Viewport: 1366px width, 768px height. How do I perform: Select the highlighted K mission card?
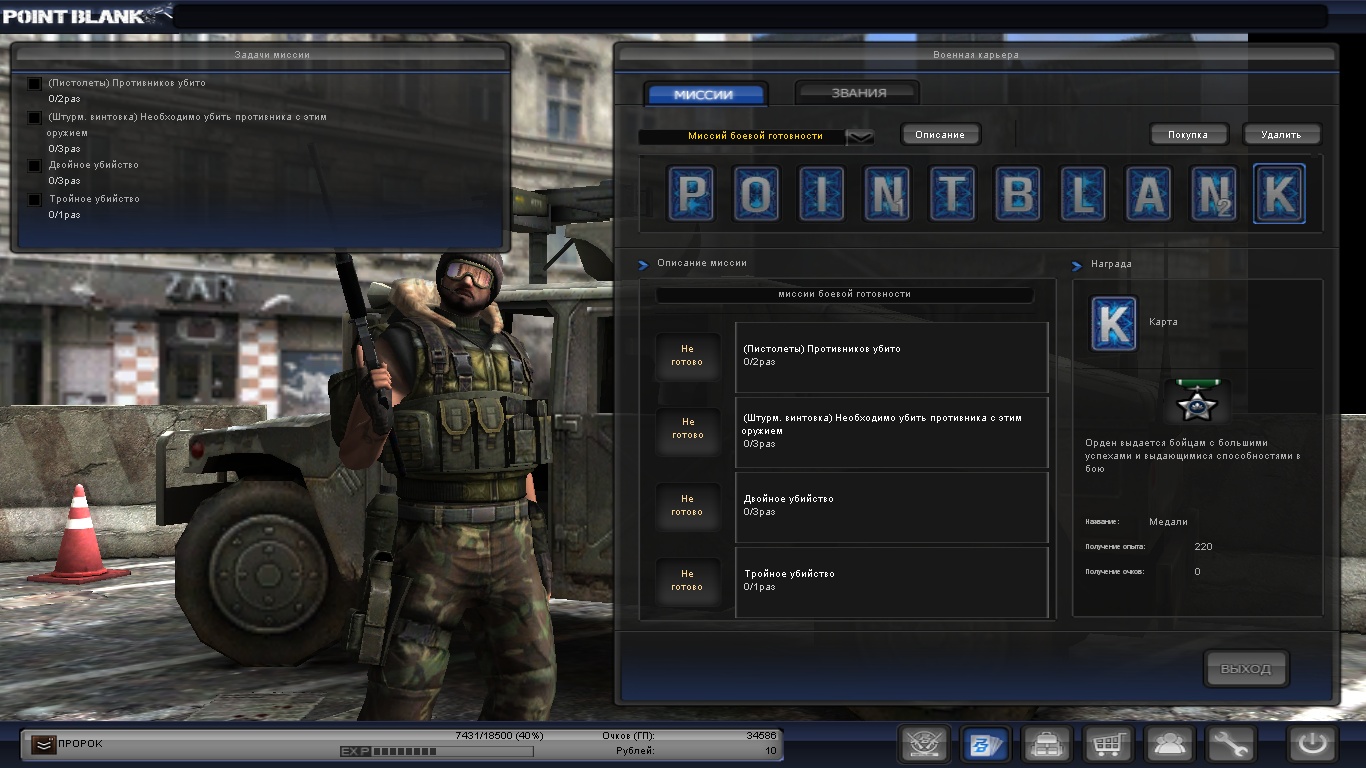pyautogui.click(x=1279, y=193)
